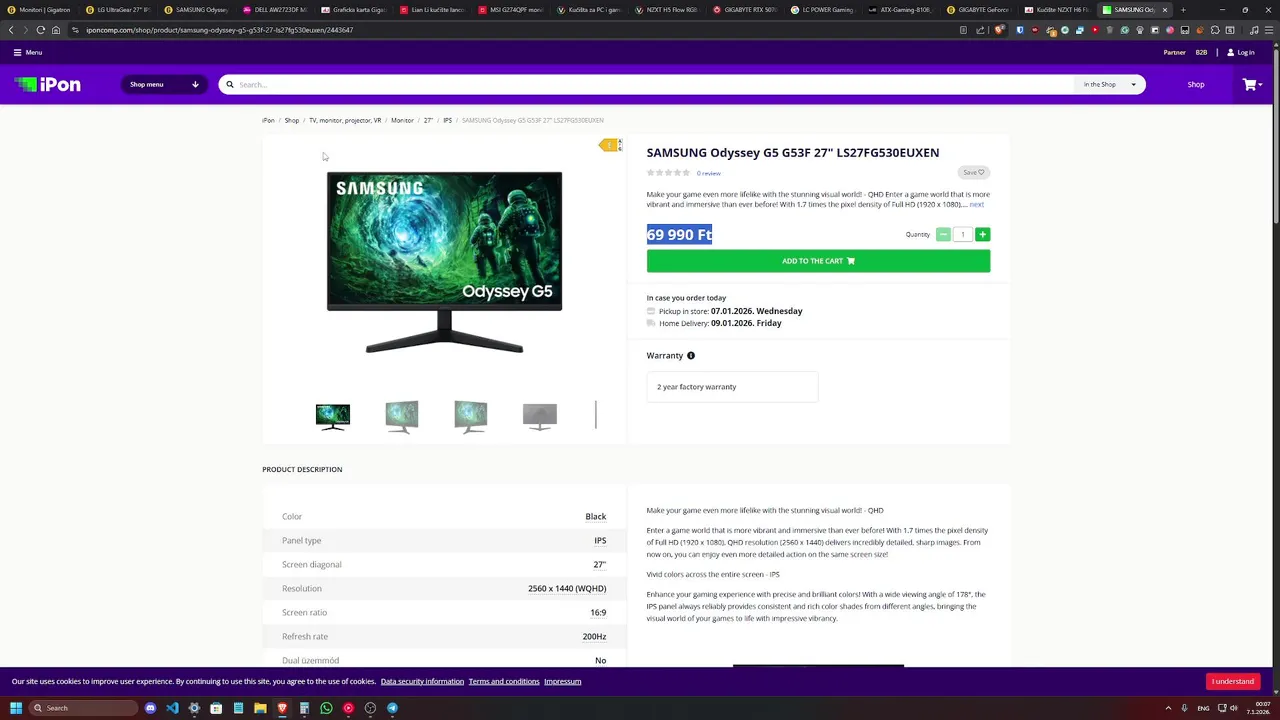
Task: Open the 'In the Shop' search scope dropdown
Action: [1109, 85]
